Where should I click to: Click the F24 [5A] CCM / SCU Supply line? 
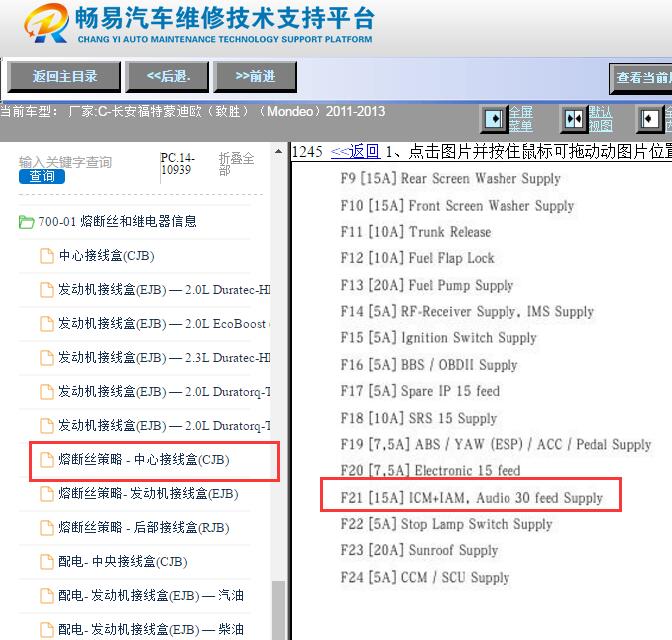pyautogui.click(x=425, y=577)
